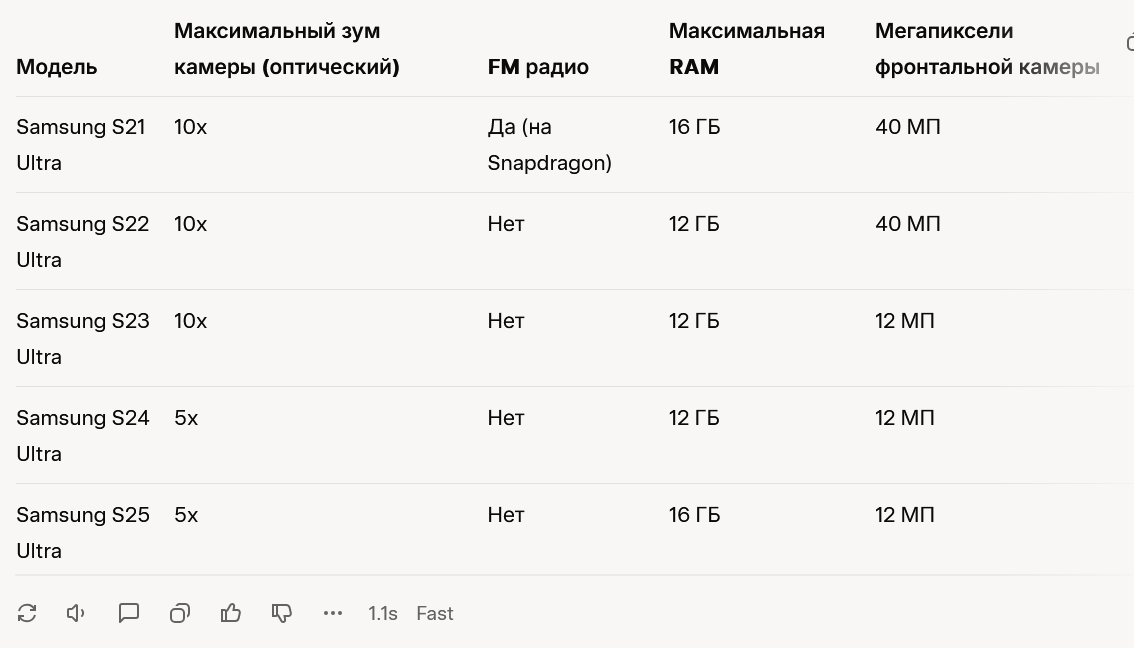Open the comment bubble icon
Viewport: 1134px width, 648px height.
[129, 613]
